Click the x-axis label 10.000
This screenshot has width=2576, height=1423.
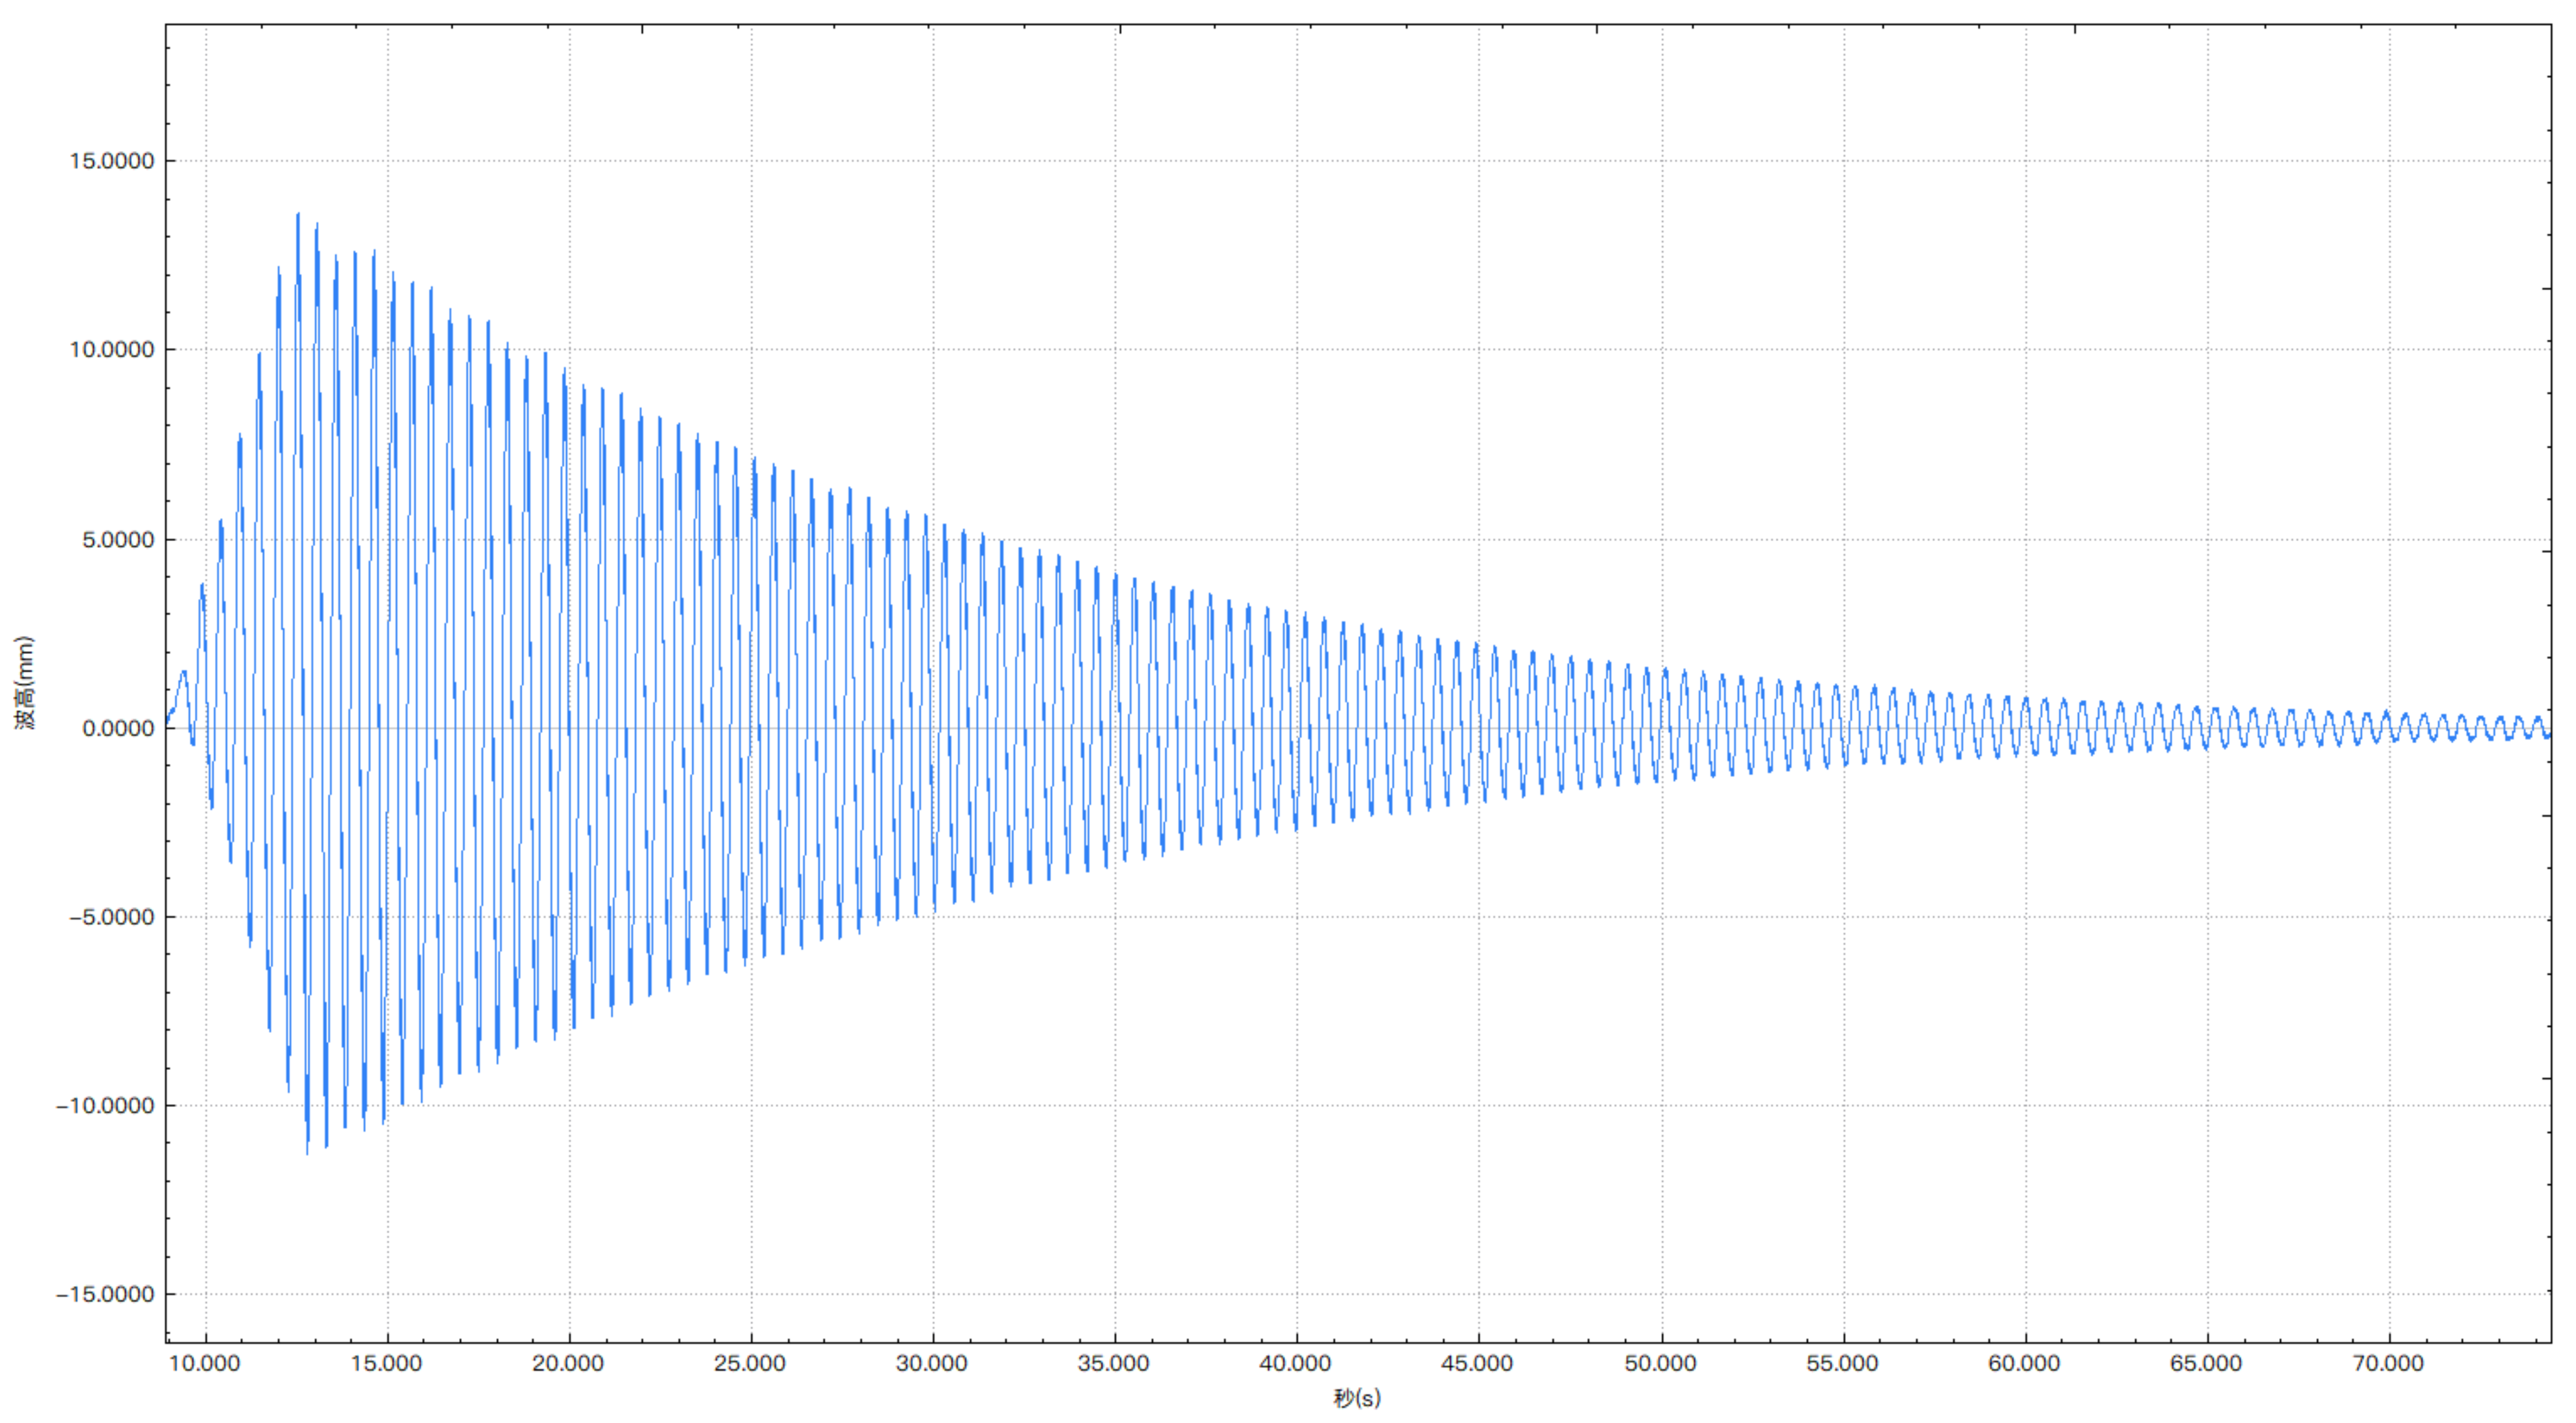pos(205,1364)
